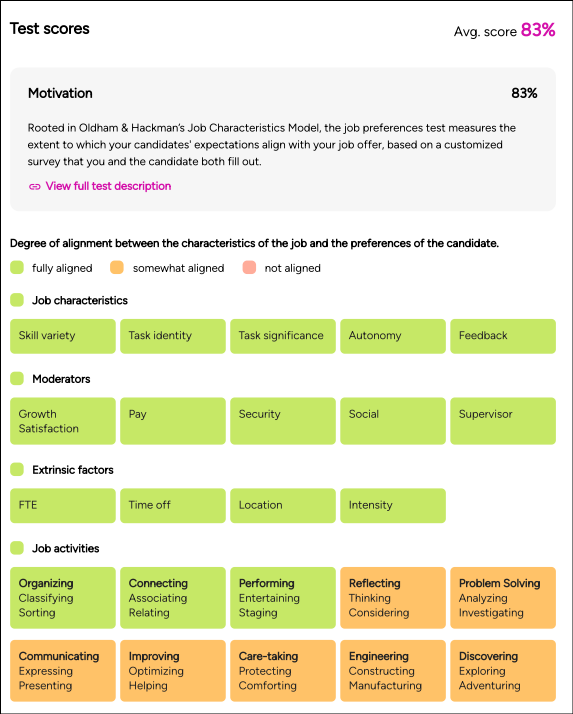Select the Time off extrinsic factor tile
This screenshot has height=714, width=573.
pos(173,505)
